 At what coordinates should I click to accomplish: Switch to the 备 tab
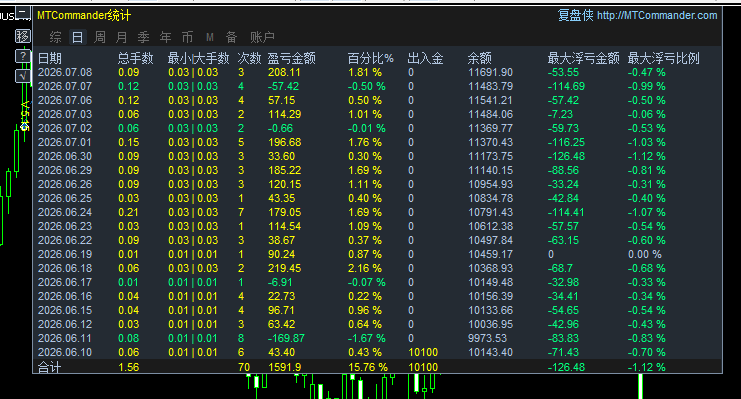click(231, 37)
